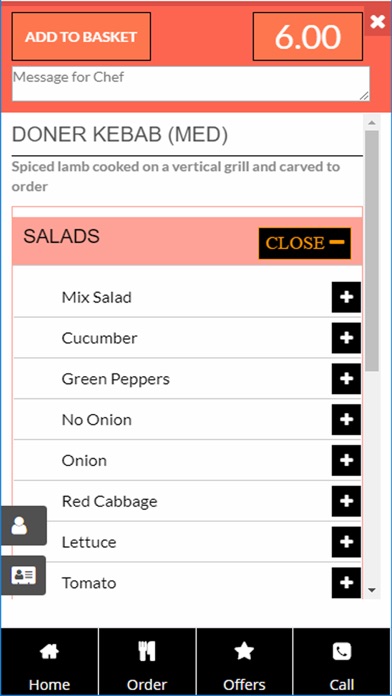Add Mix Salad with plus icon
Viewport: 392px width, 696px height.
(x=346, y=297)
